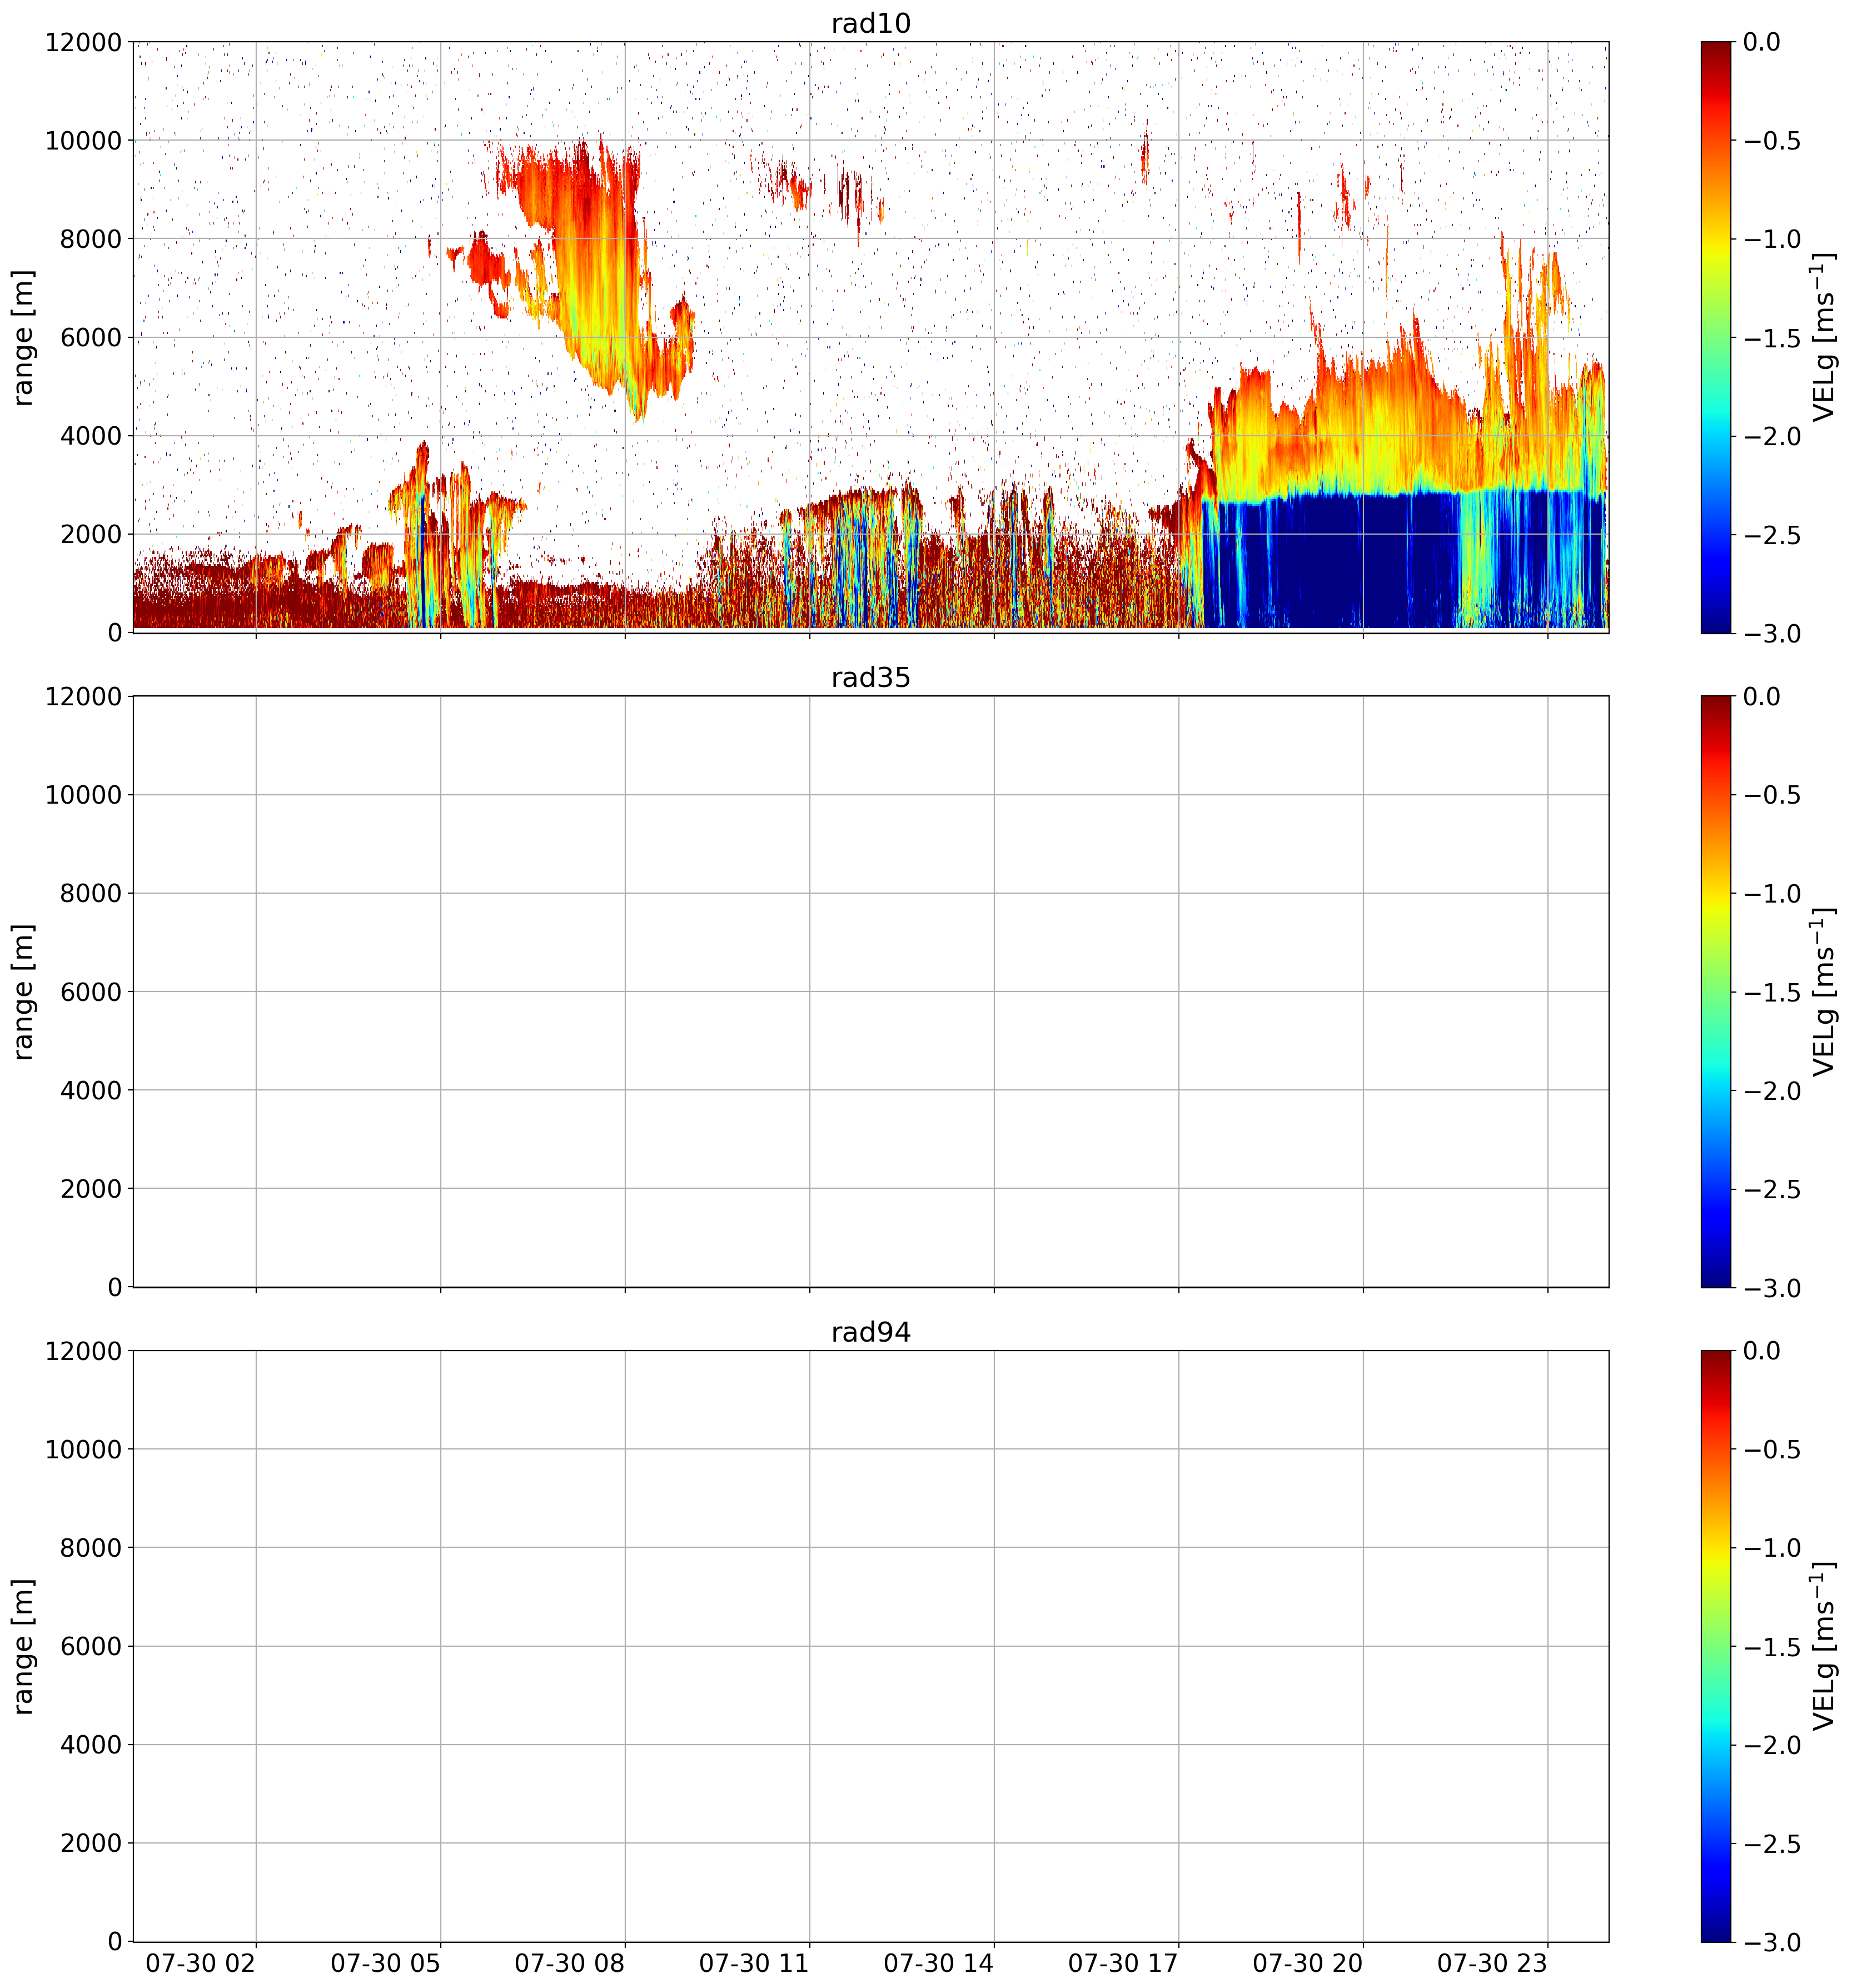Click the −2.5 tick on rad94 colorbar
The width and height of the screenshot is (1852, 1988).
1772,1844
